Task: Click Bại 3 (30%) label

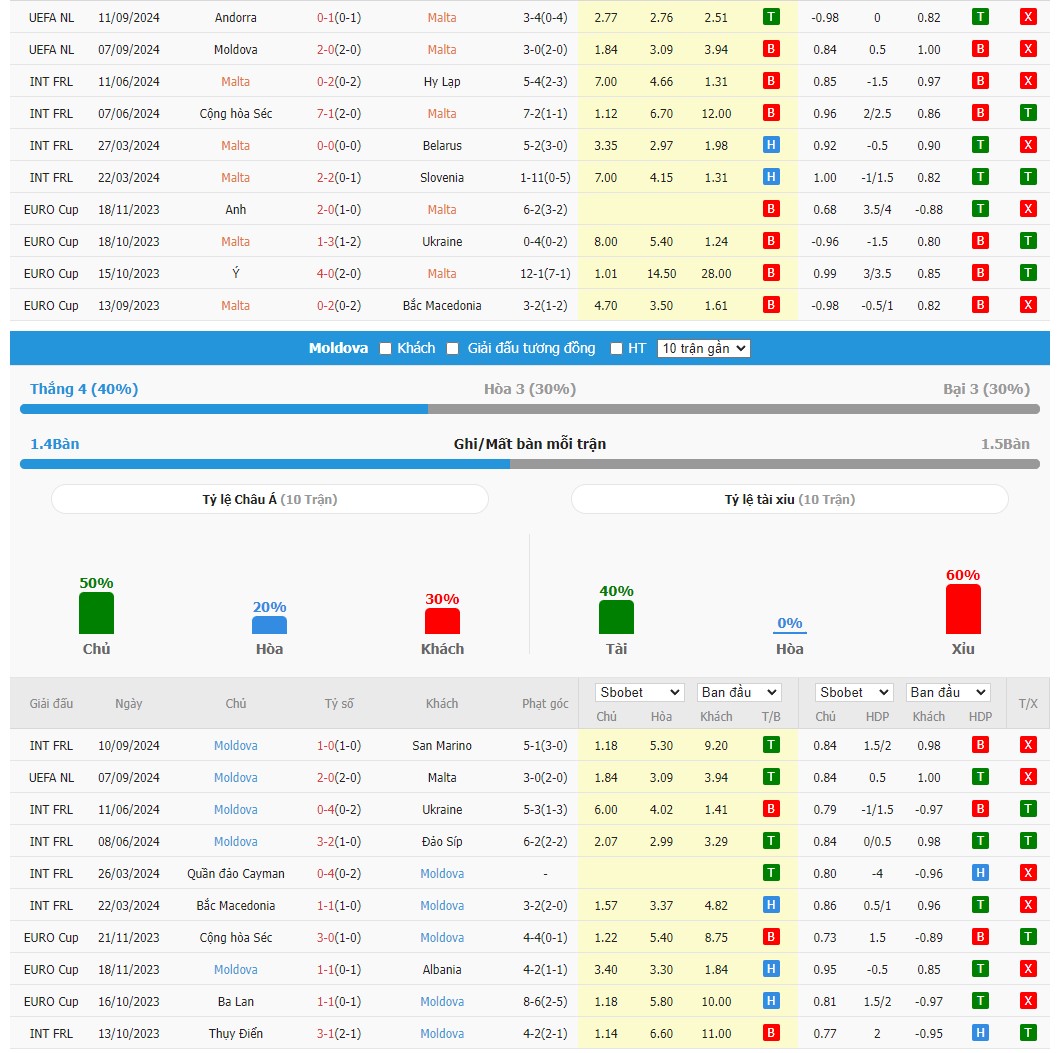Action: pyautogui.click(x=986, y=389)
